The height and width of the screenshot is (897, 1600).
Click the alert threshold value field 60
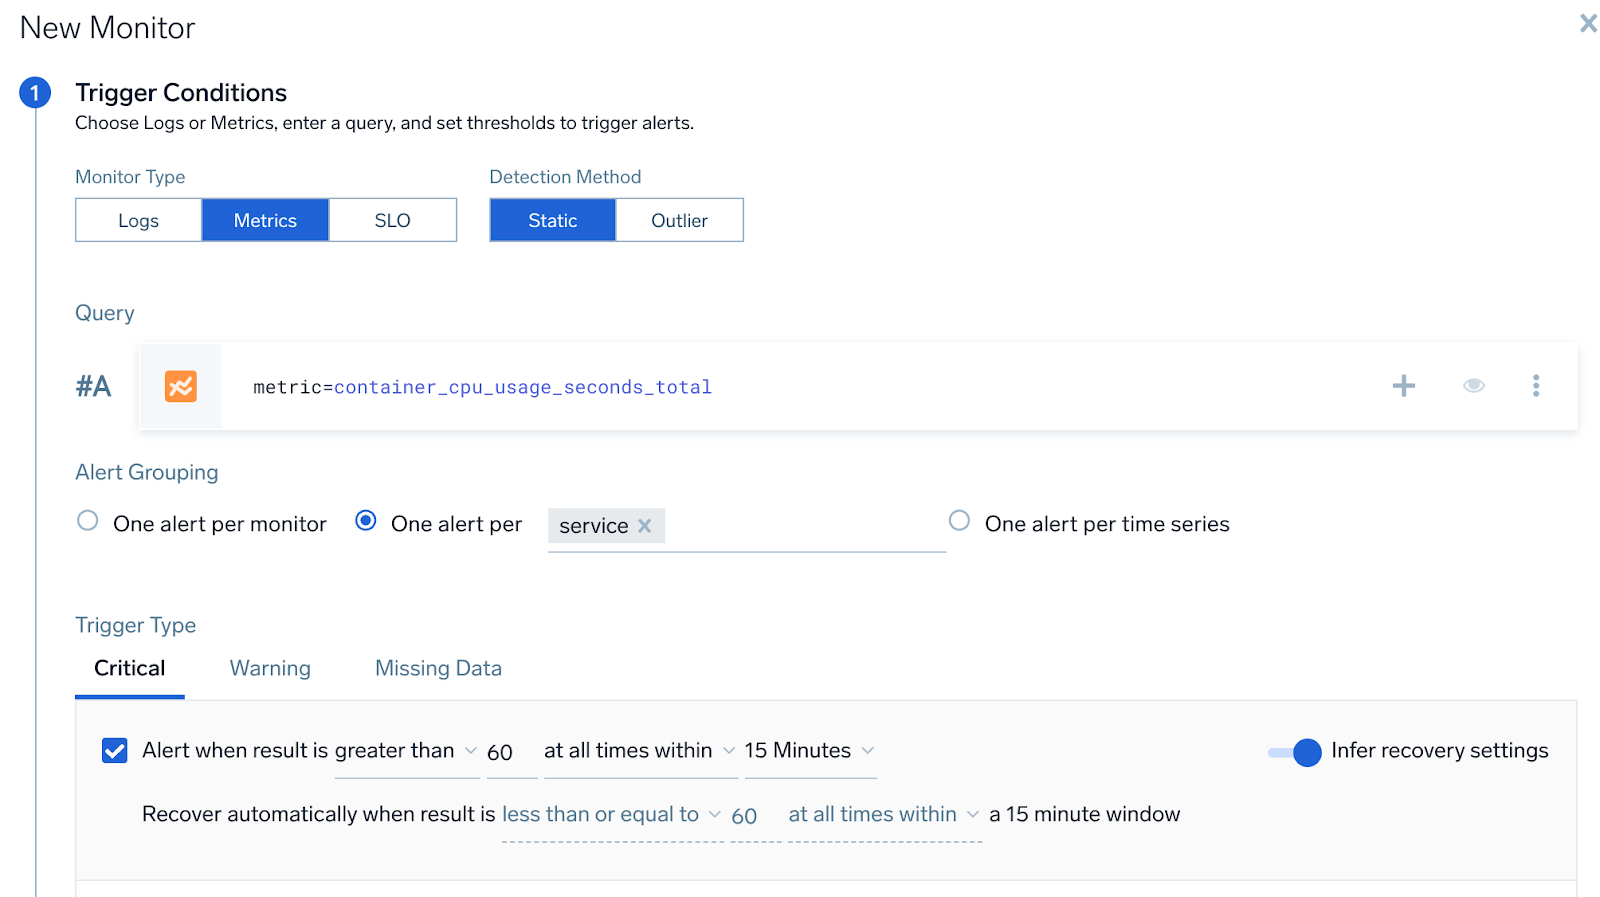click(x=501, y=752)
